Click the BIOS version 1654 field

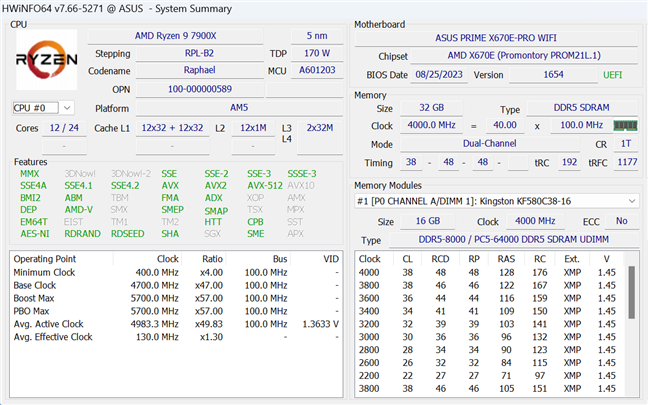[553, 75]
